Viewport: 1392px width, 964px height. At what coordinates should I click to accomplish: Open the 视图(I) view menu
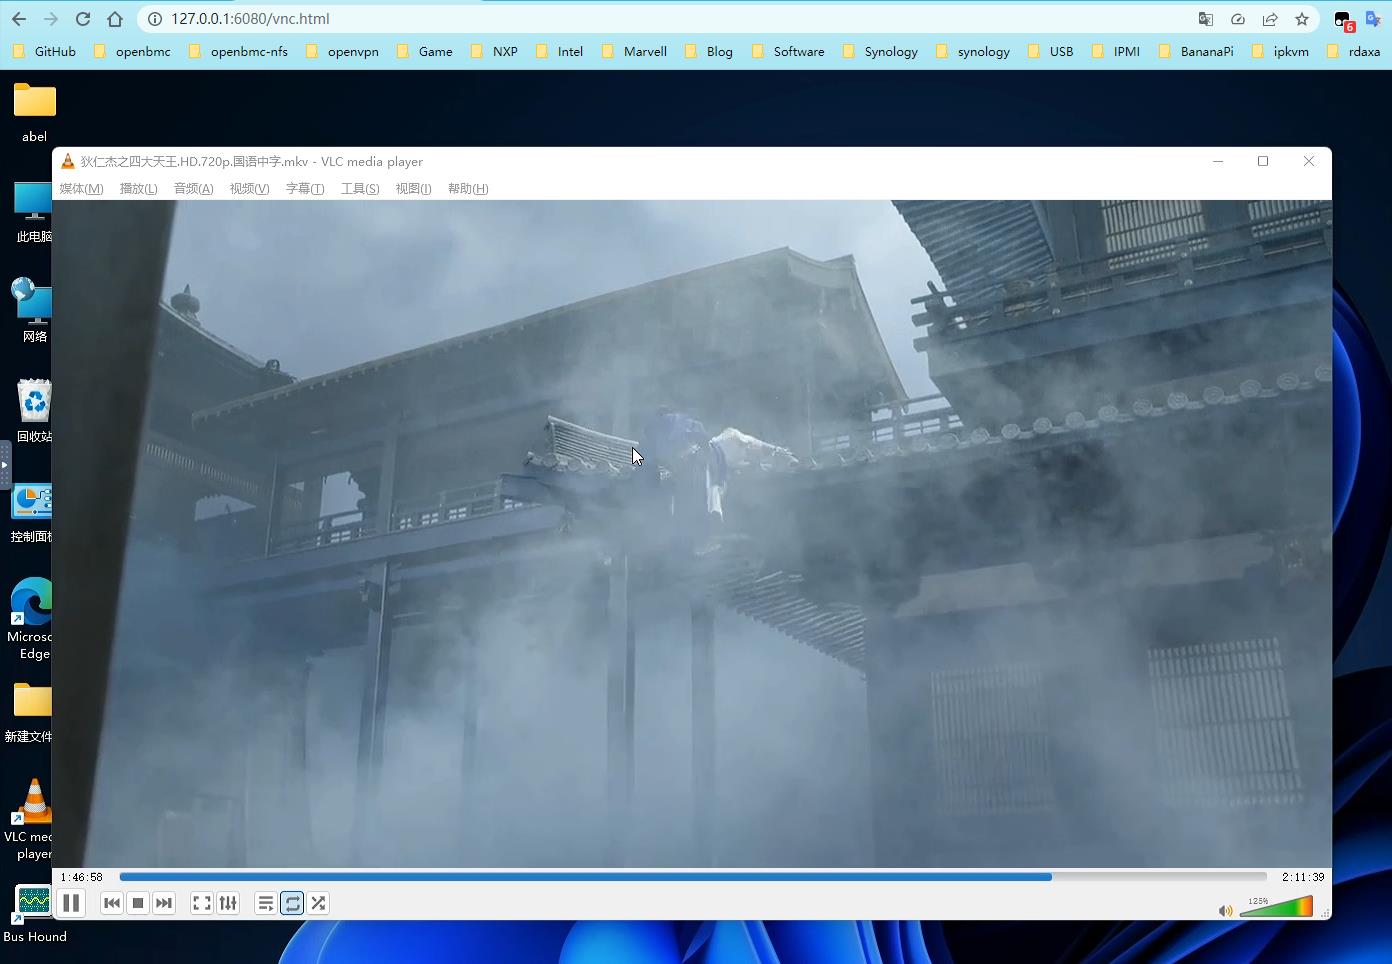413,188
